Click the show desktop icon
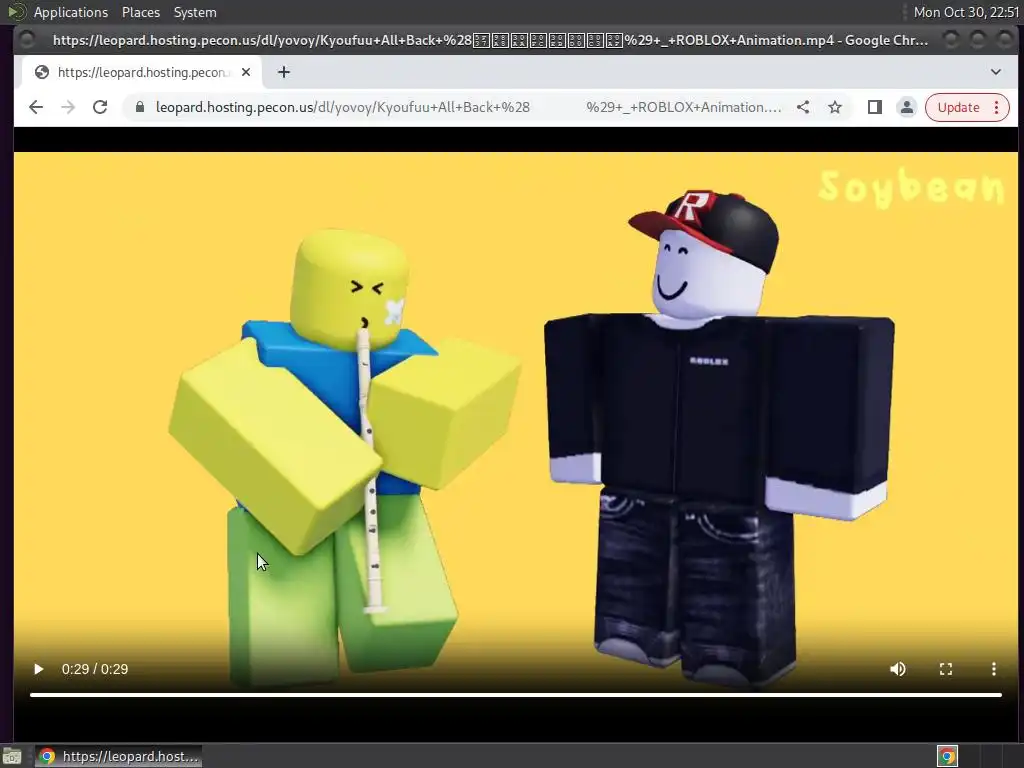The height and width of the screenshot is (768, 1024). 12,756
